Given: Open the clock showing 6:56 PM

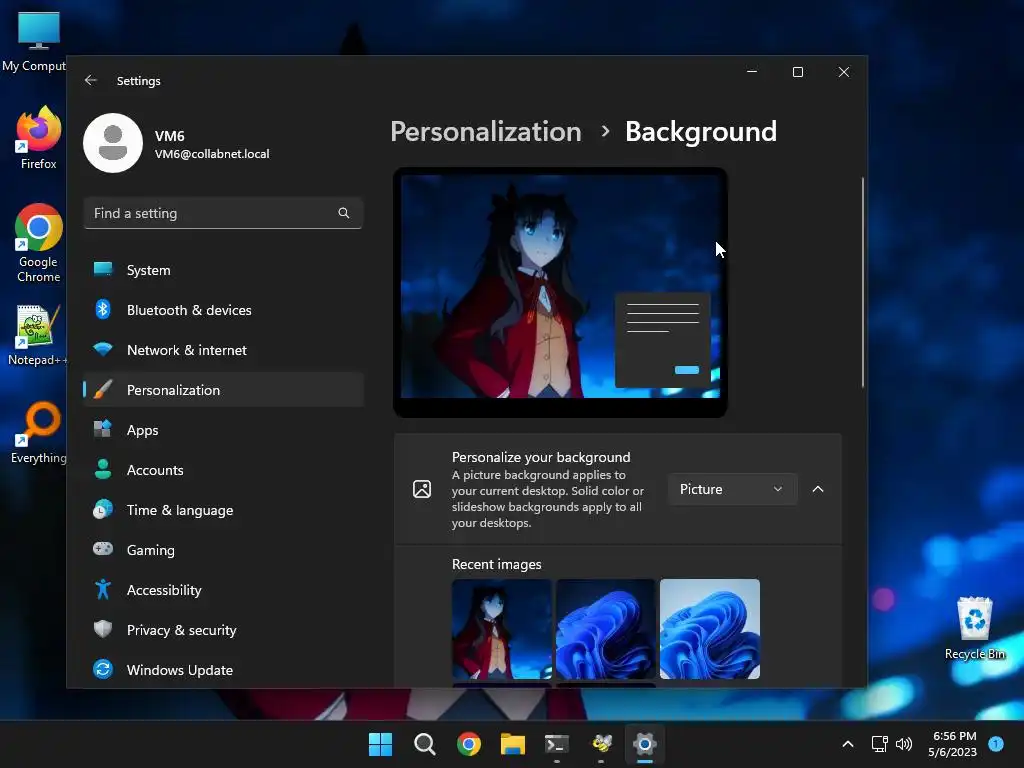Looking at the screenshot, I should coord(953,744).
